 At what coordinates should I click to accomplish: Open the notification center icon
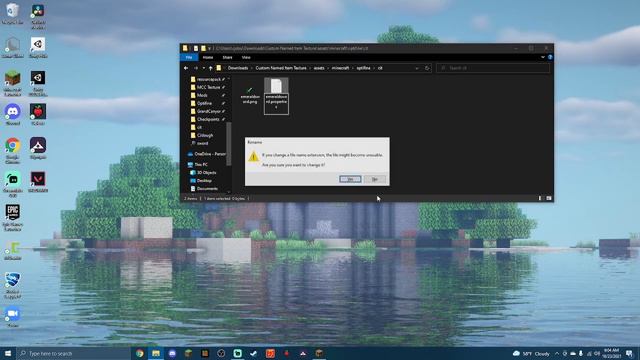click(629, 353)
